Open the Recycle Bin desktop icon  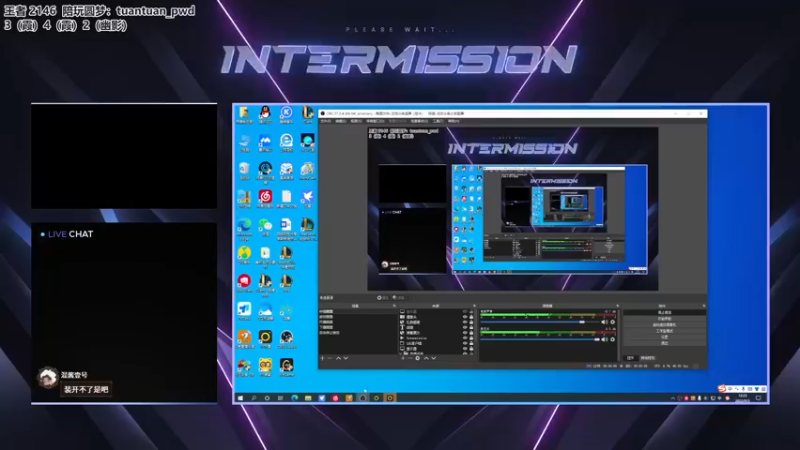pyautogui.click(x=244, y=168)
